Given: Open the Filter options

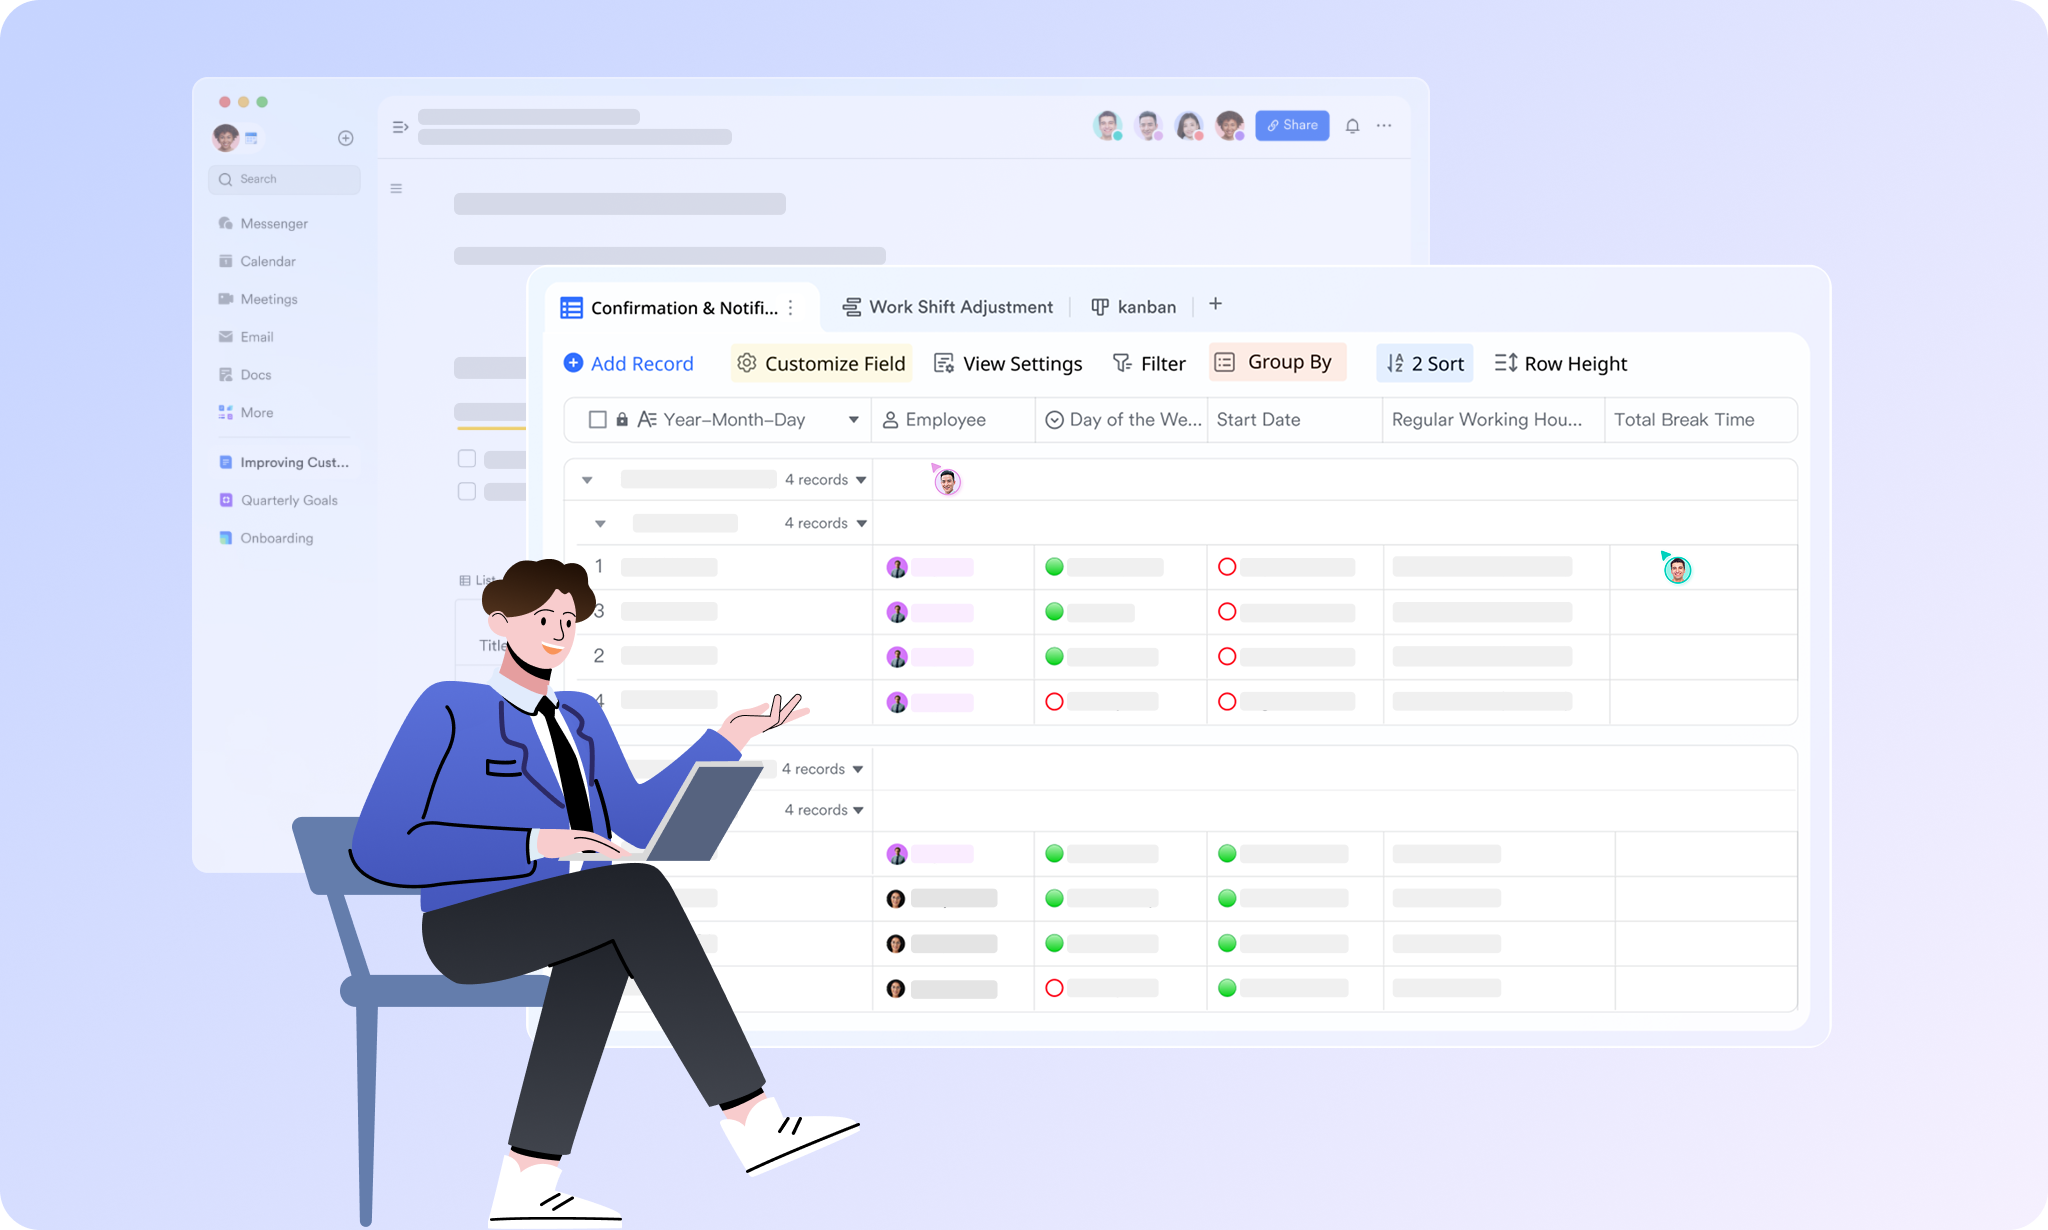Looking at the screenshot, I should pyautogui.click(x=1149, y=363).
